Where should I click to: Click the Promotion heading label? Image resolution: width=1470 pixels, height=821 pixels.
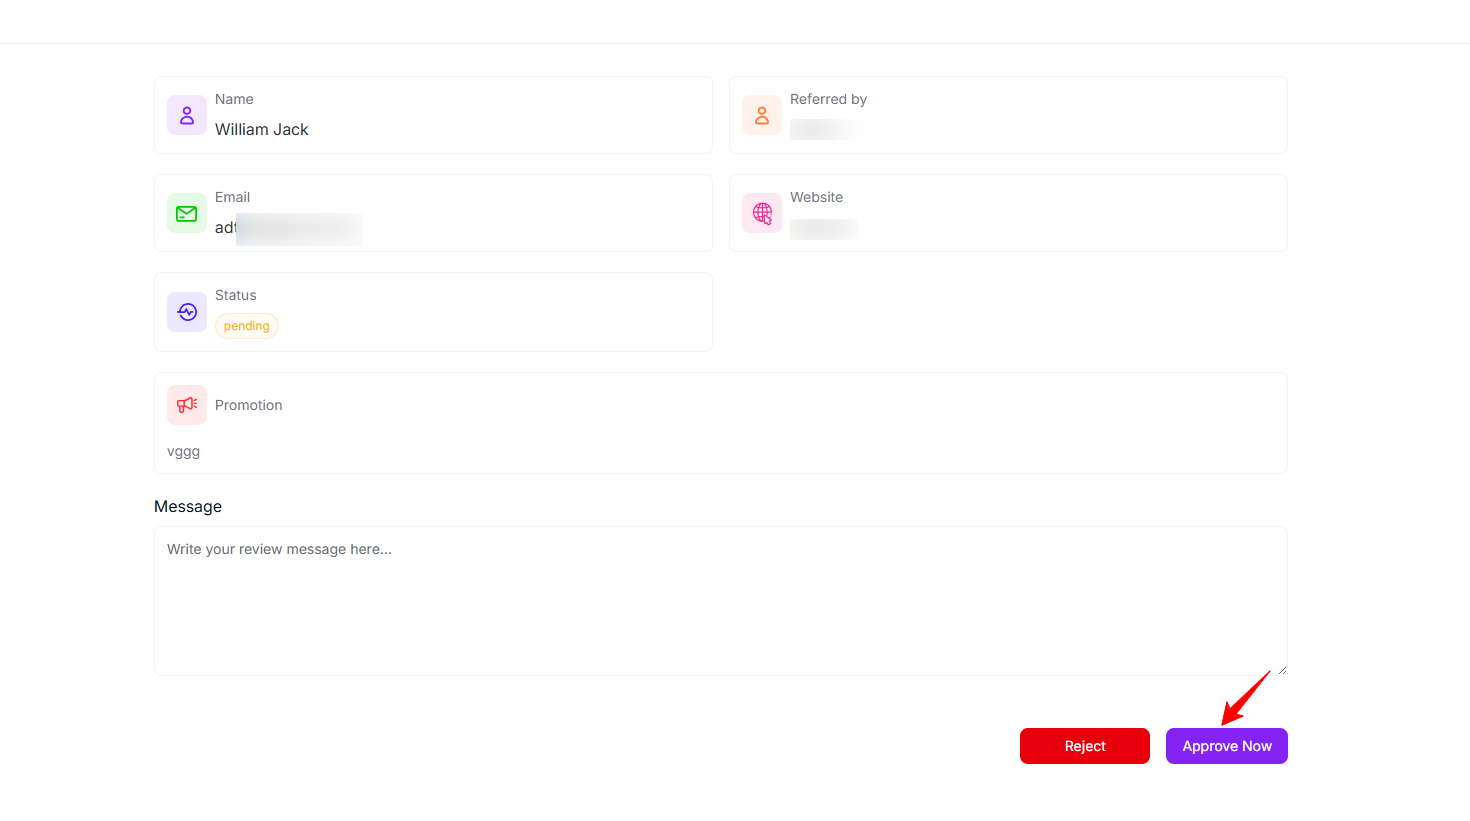[x=249, y=405]
